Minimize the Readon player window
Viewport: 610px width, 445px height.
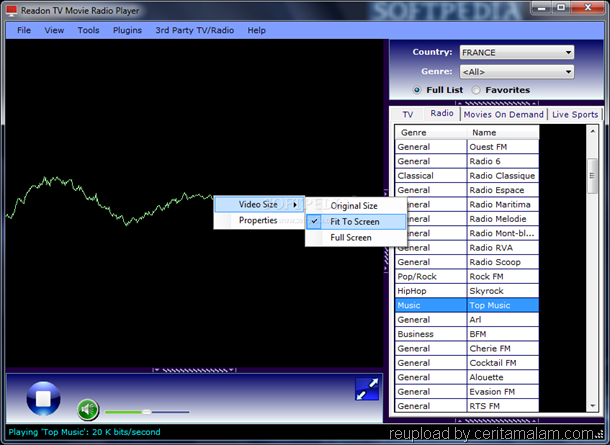[x=542, y=8]
